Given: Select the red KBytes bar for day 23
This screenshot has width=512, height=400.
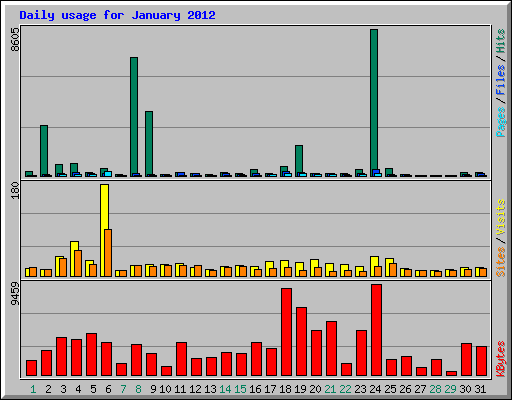Looking at the screenshot, I should pyautogui.click(x=361, y=353).
